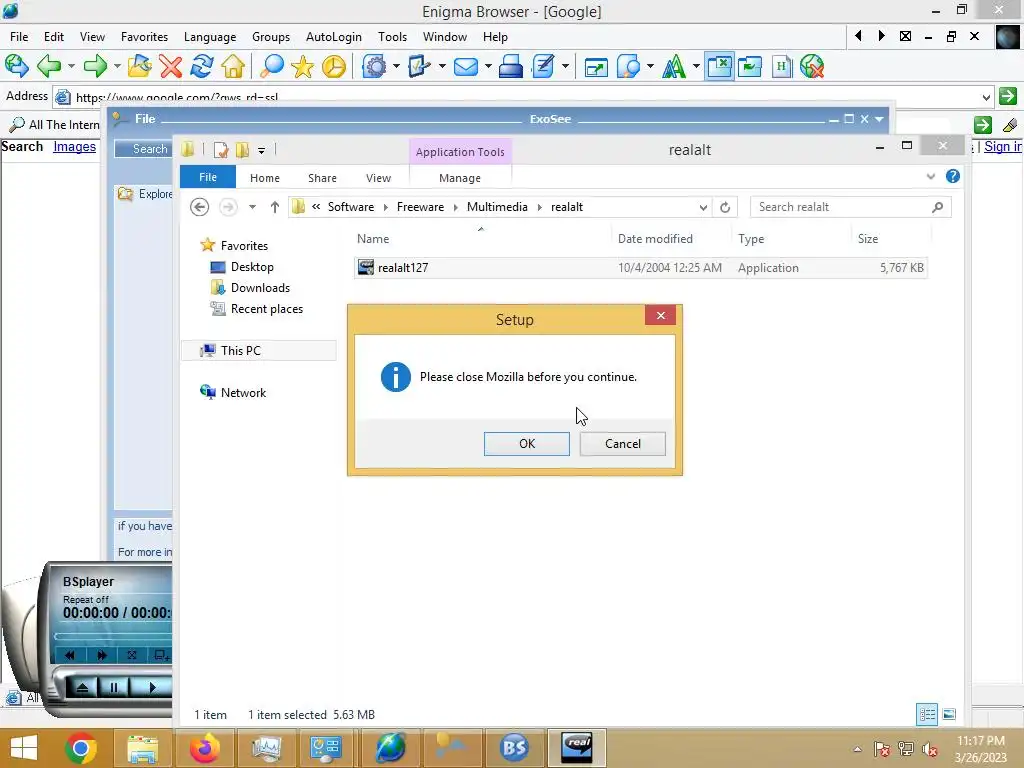The width and height of the screenshot is (1024, 768).
Task: Click the open folder icon in Enigma toolbar
Action: tap(139, 66)
